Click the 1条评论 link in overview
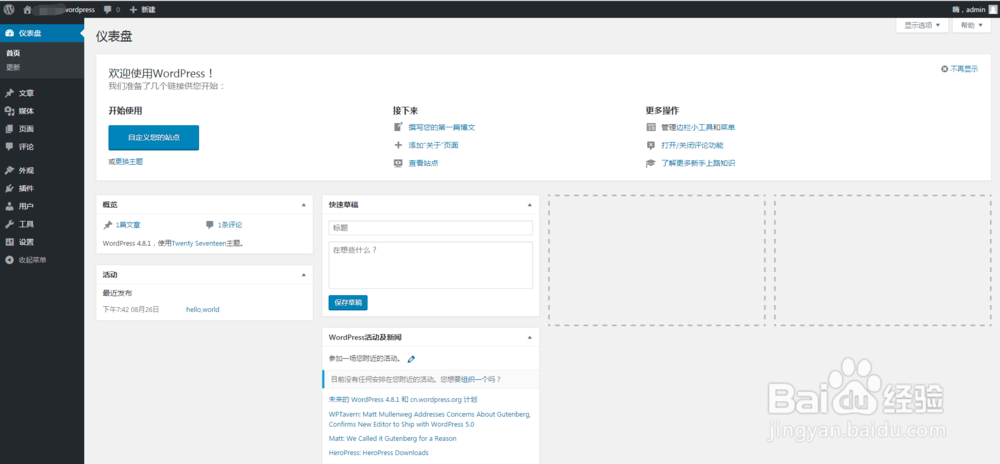This screenshot has width=1000, height=464. click(x=230, y=225)
